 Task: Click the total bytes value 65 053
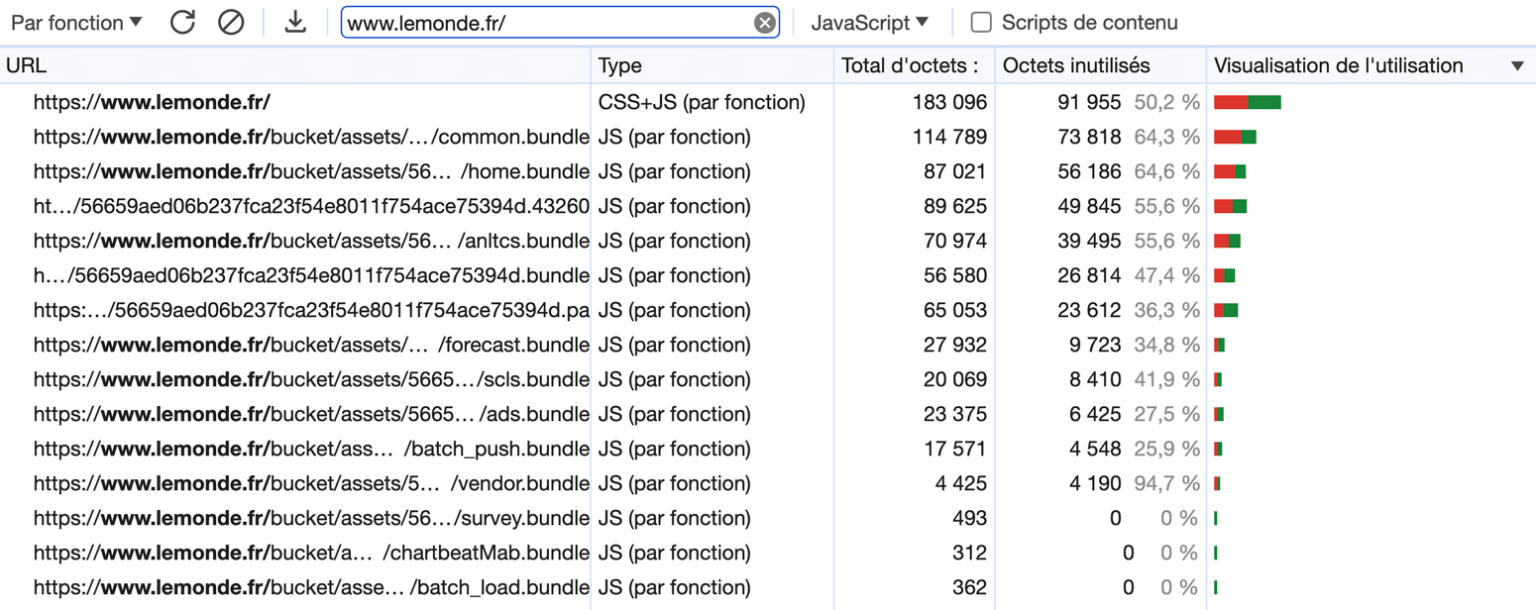(955, 310)
